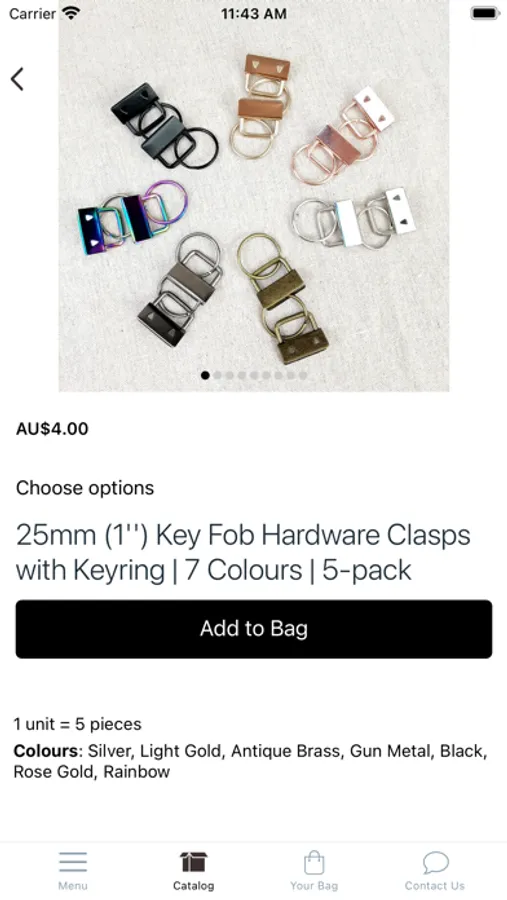Tap the rainbow clasp in product photo
This screenshot has height=900, width=507.
pyautogui.click(x=132, y=217)
